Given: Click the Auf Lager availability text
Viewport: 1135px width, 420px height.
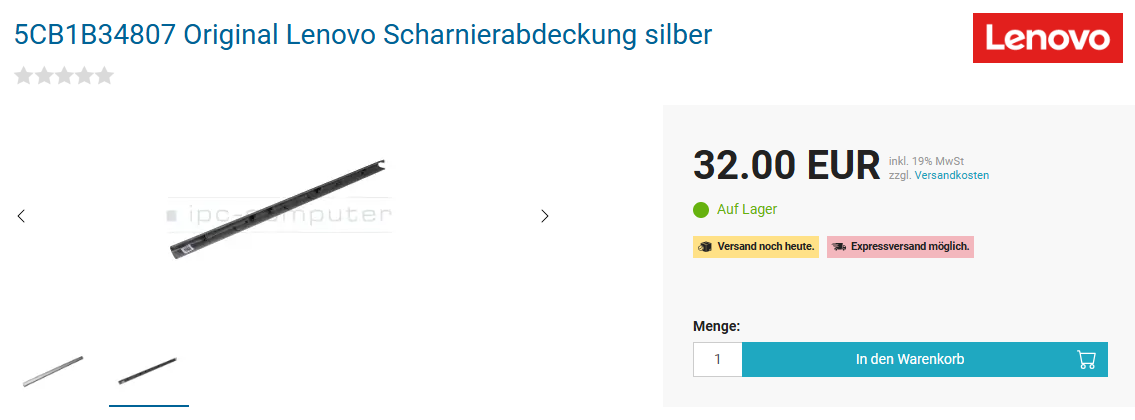Looking at the screenshot, I should coord(747,210).
